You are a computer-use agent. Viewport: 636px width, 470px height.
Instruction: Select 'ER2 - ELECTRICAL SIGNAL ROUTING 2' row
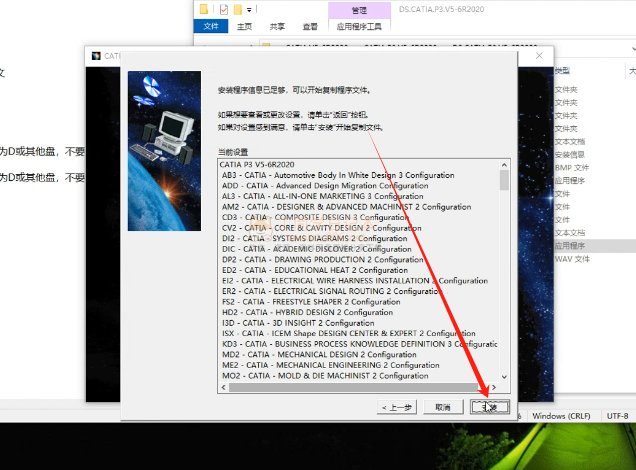pyautogui.click(x=331, y=291)
